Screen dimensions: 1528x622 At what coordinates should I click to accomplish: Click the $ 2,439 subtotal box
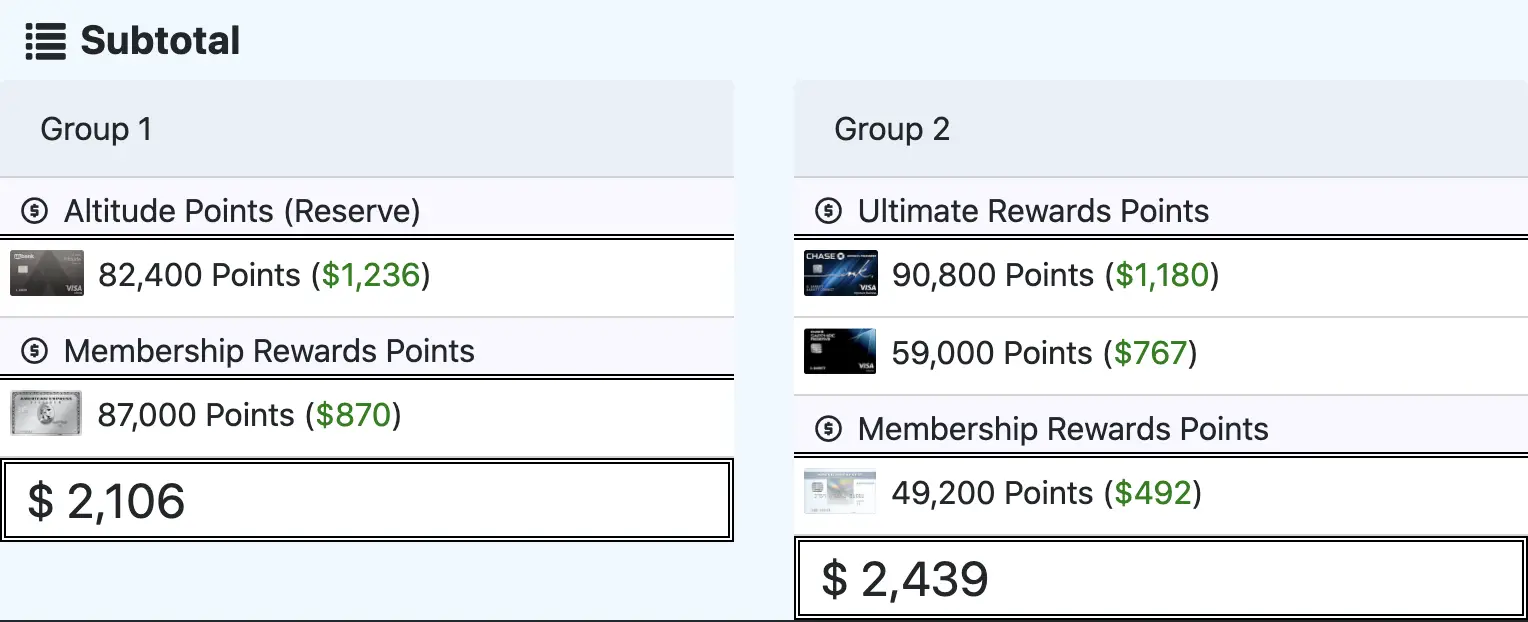point(1161,578)
